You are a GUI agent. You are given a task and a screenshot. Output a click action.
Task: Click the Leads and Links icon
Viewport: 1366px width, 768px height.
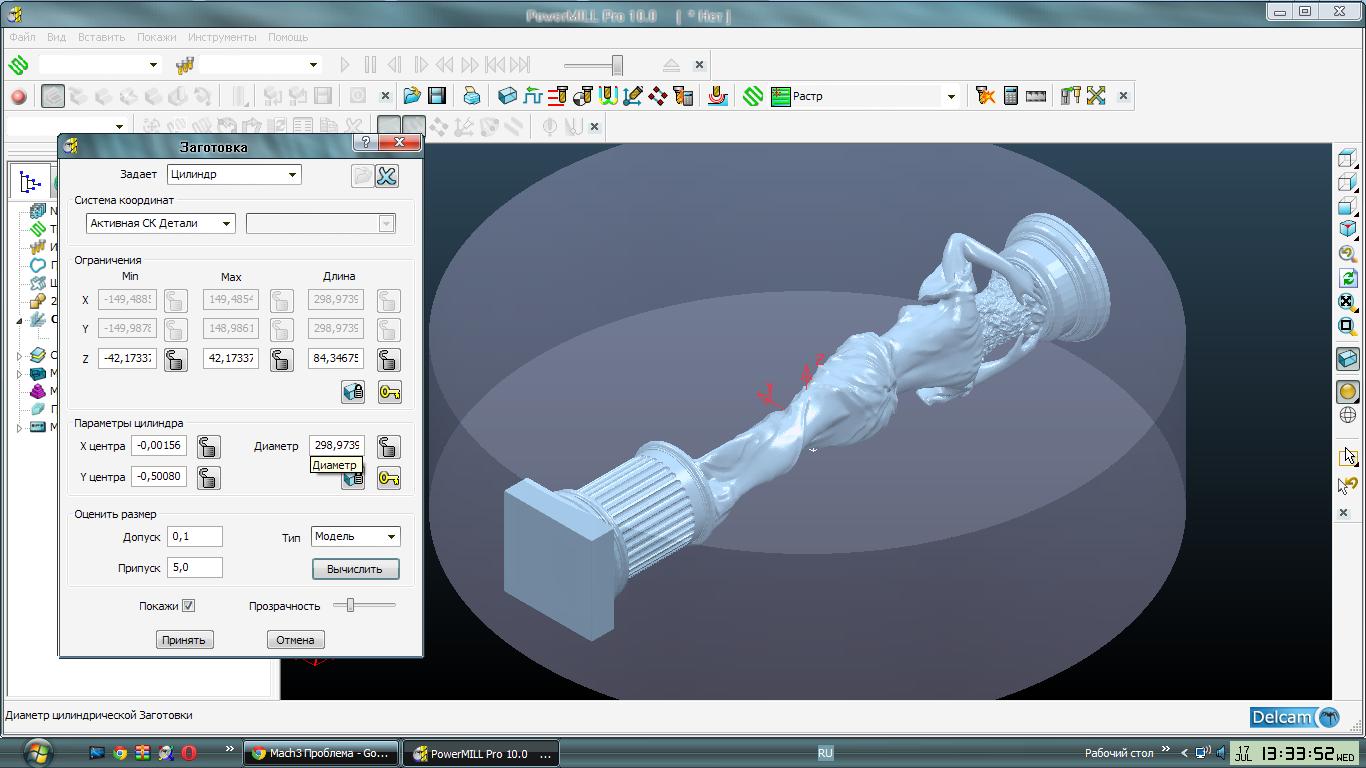[x=608, y=96]
